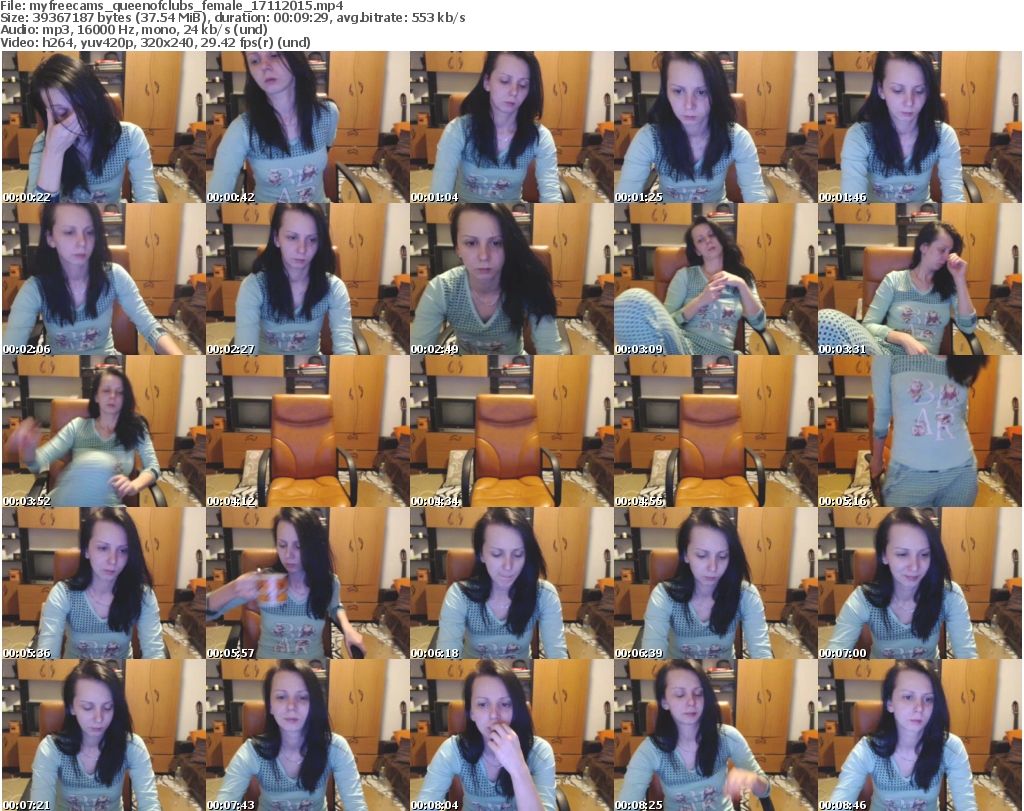The height and width of the screenshot is (811, 1024).
Task: Select the thumbnail frame at 00:07:00
Action: 920,583
